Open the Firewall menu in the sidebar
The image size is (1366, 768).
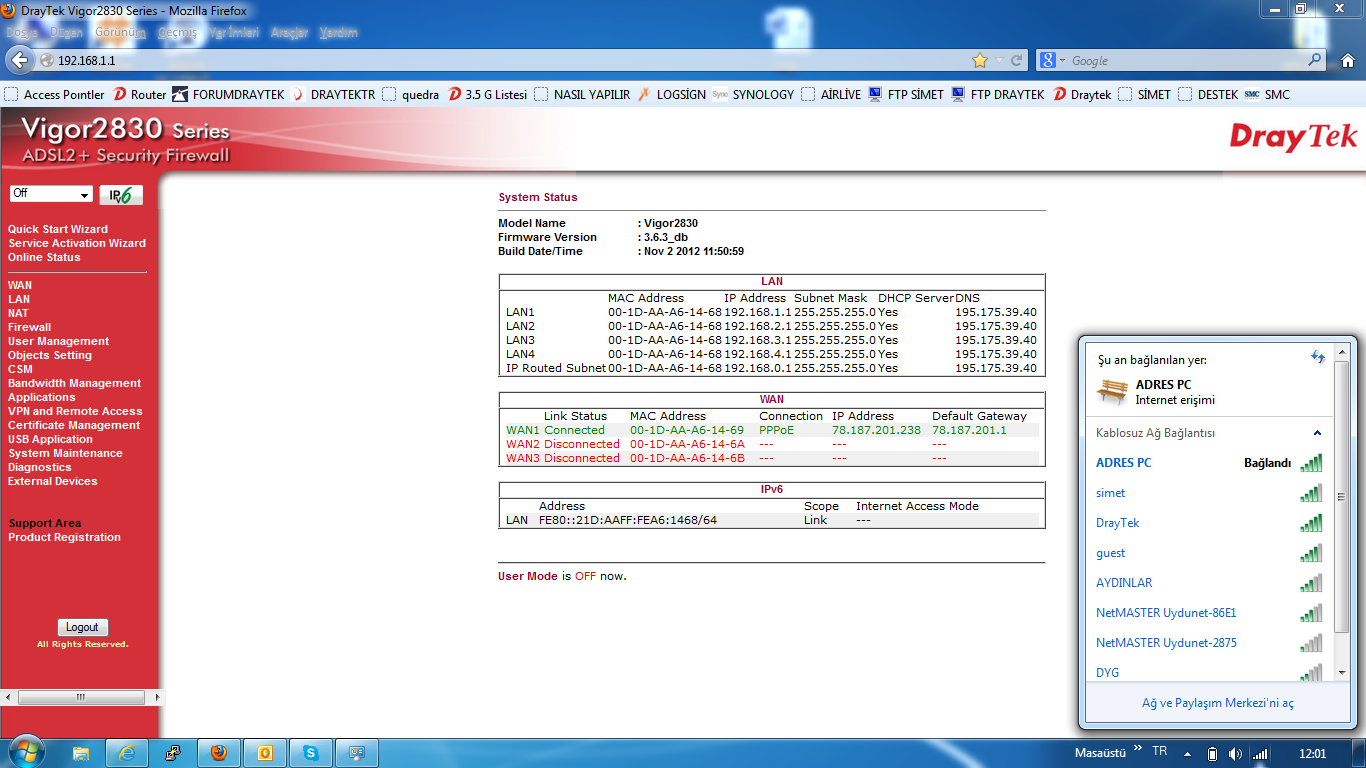29,327
